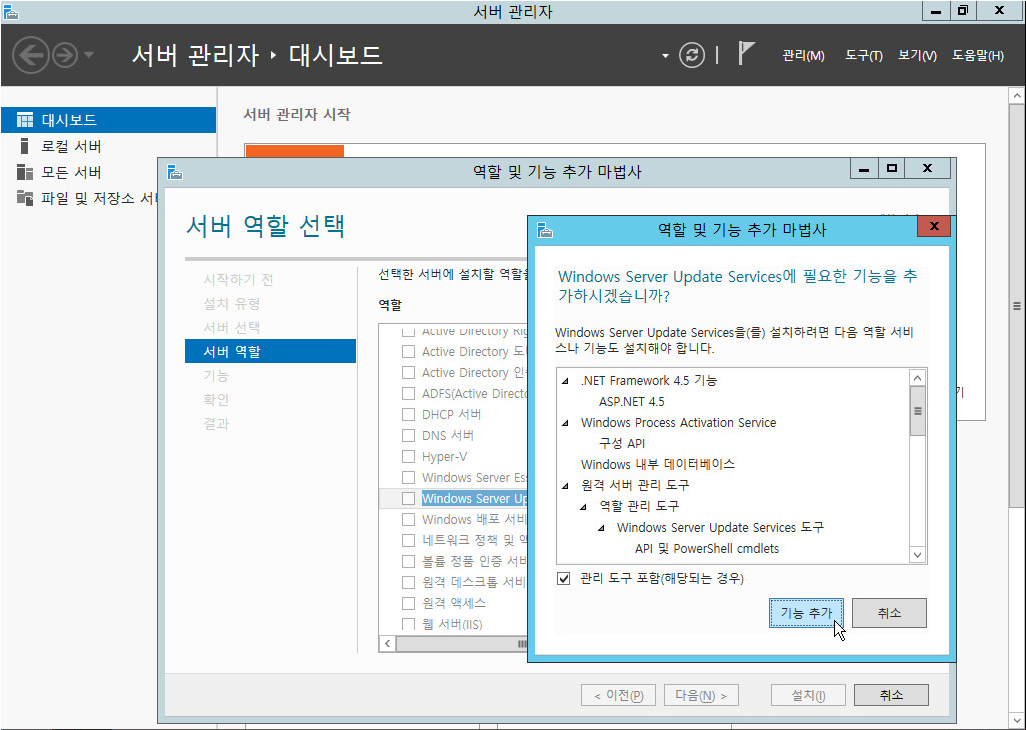Open the 도구(T) menu
This screenshot has width=1026, height=730.
pos(863,56)
